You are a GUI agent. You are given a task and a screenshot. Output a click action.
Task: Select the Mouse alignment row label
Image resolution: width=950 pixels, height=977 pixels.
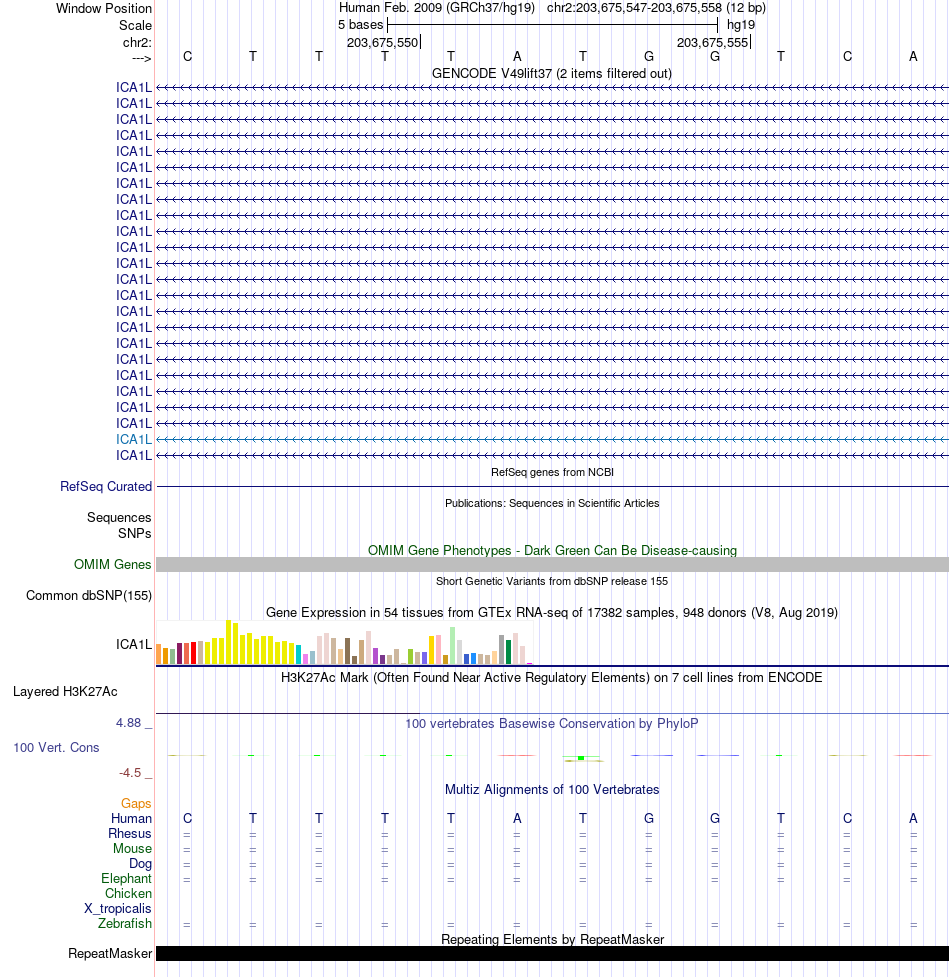tap(132, 849)
